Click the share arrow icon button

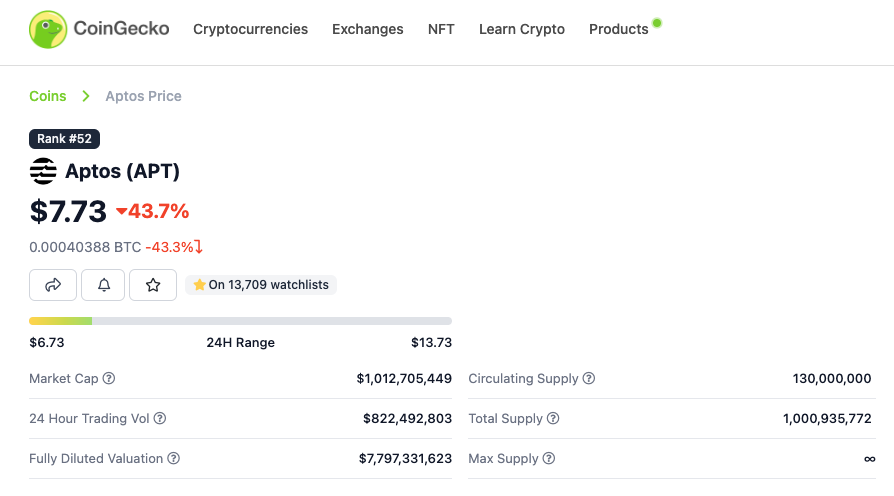(x=53, y=285)
